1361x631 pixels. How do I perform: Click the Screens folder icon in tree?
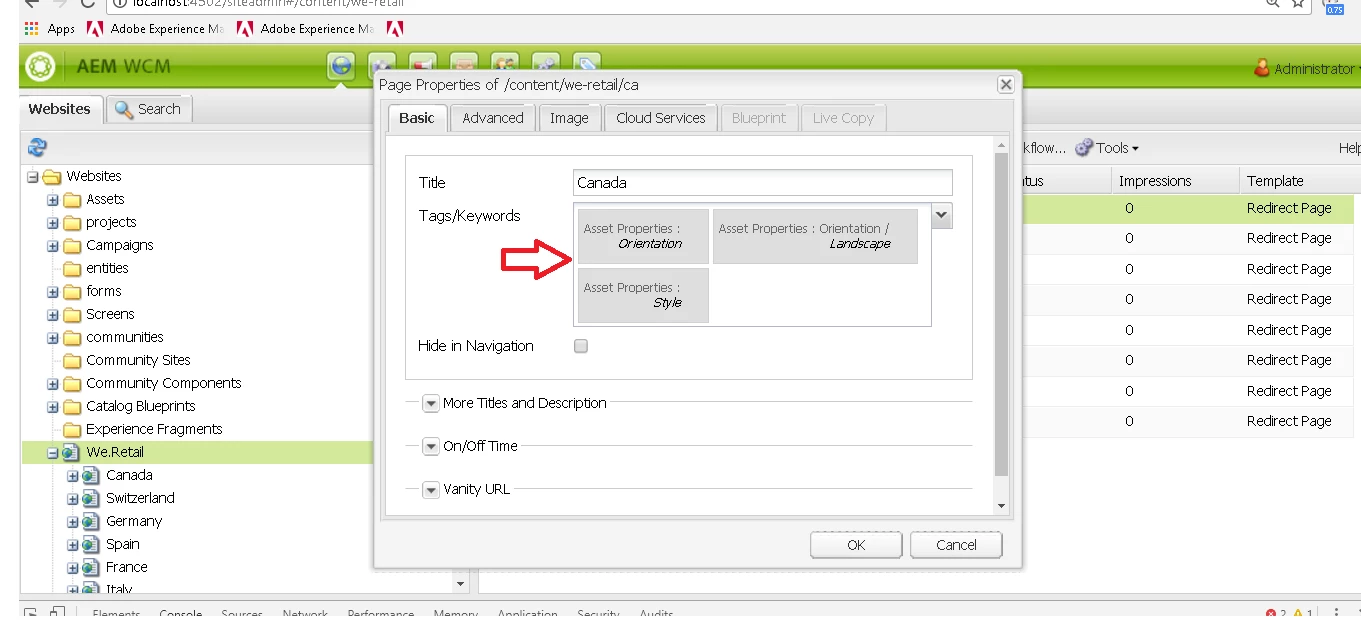[x=72, y=315]
